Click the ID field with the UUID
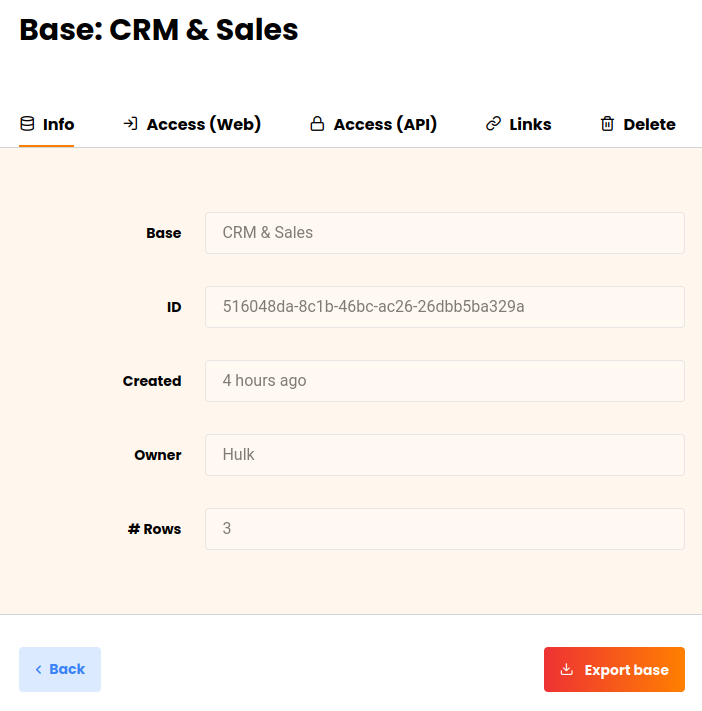The image size is (702, 711). click(x=444, y=307)
